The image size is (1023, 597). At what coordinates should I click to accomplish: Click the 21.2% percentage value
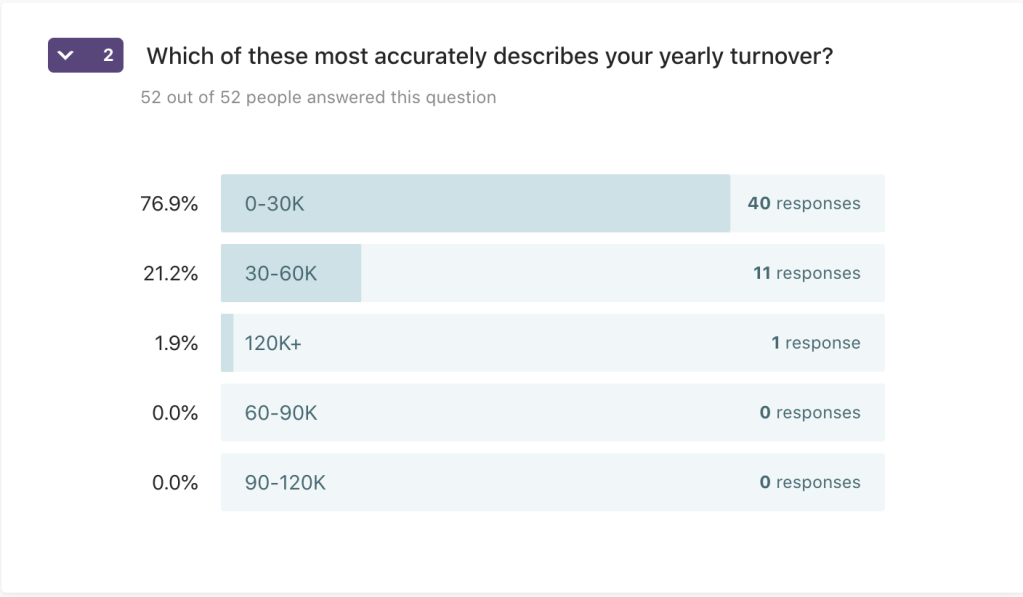(x=170, y=273)
